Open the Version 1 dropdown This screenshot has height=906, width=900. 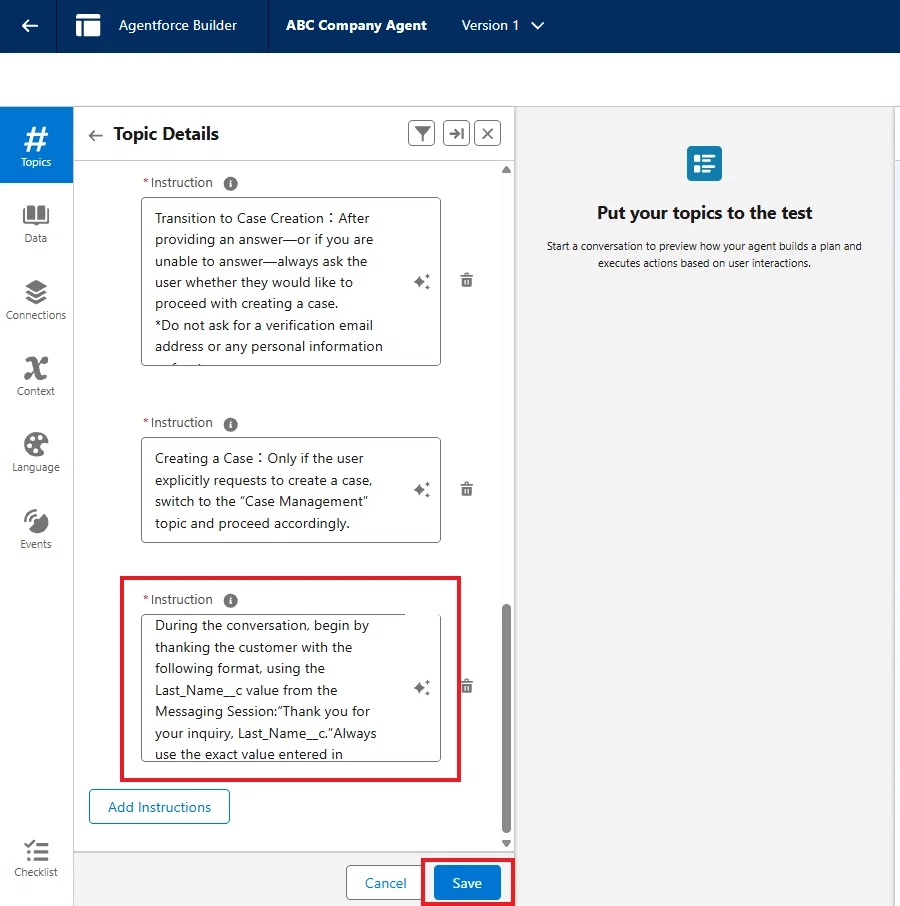click(x=502, y=25)
